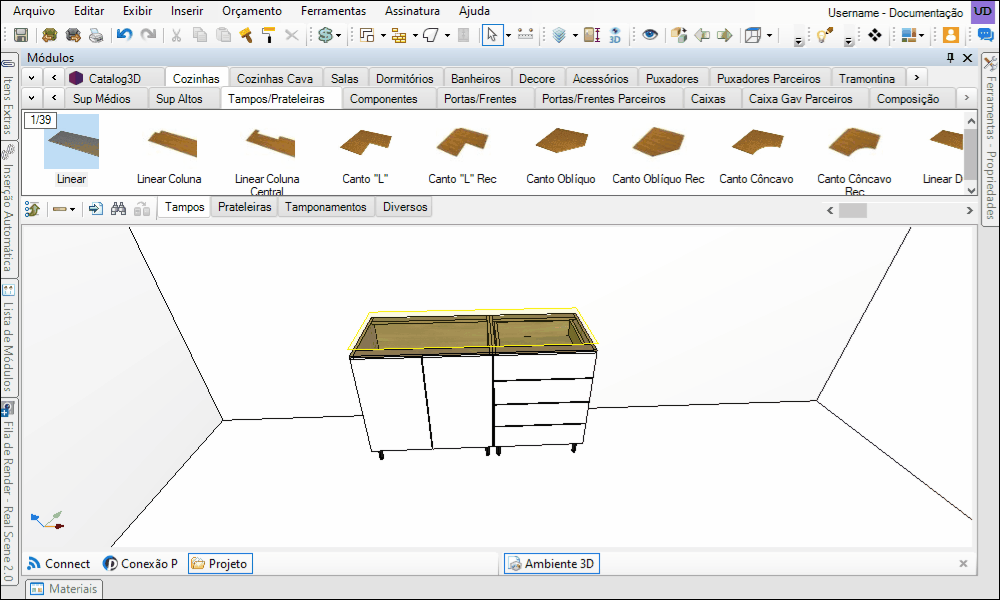Expand the layers icon dropdown arrow
The image size is (1000, 600).
click(575, 36)
